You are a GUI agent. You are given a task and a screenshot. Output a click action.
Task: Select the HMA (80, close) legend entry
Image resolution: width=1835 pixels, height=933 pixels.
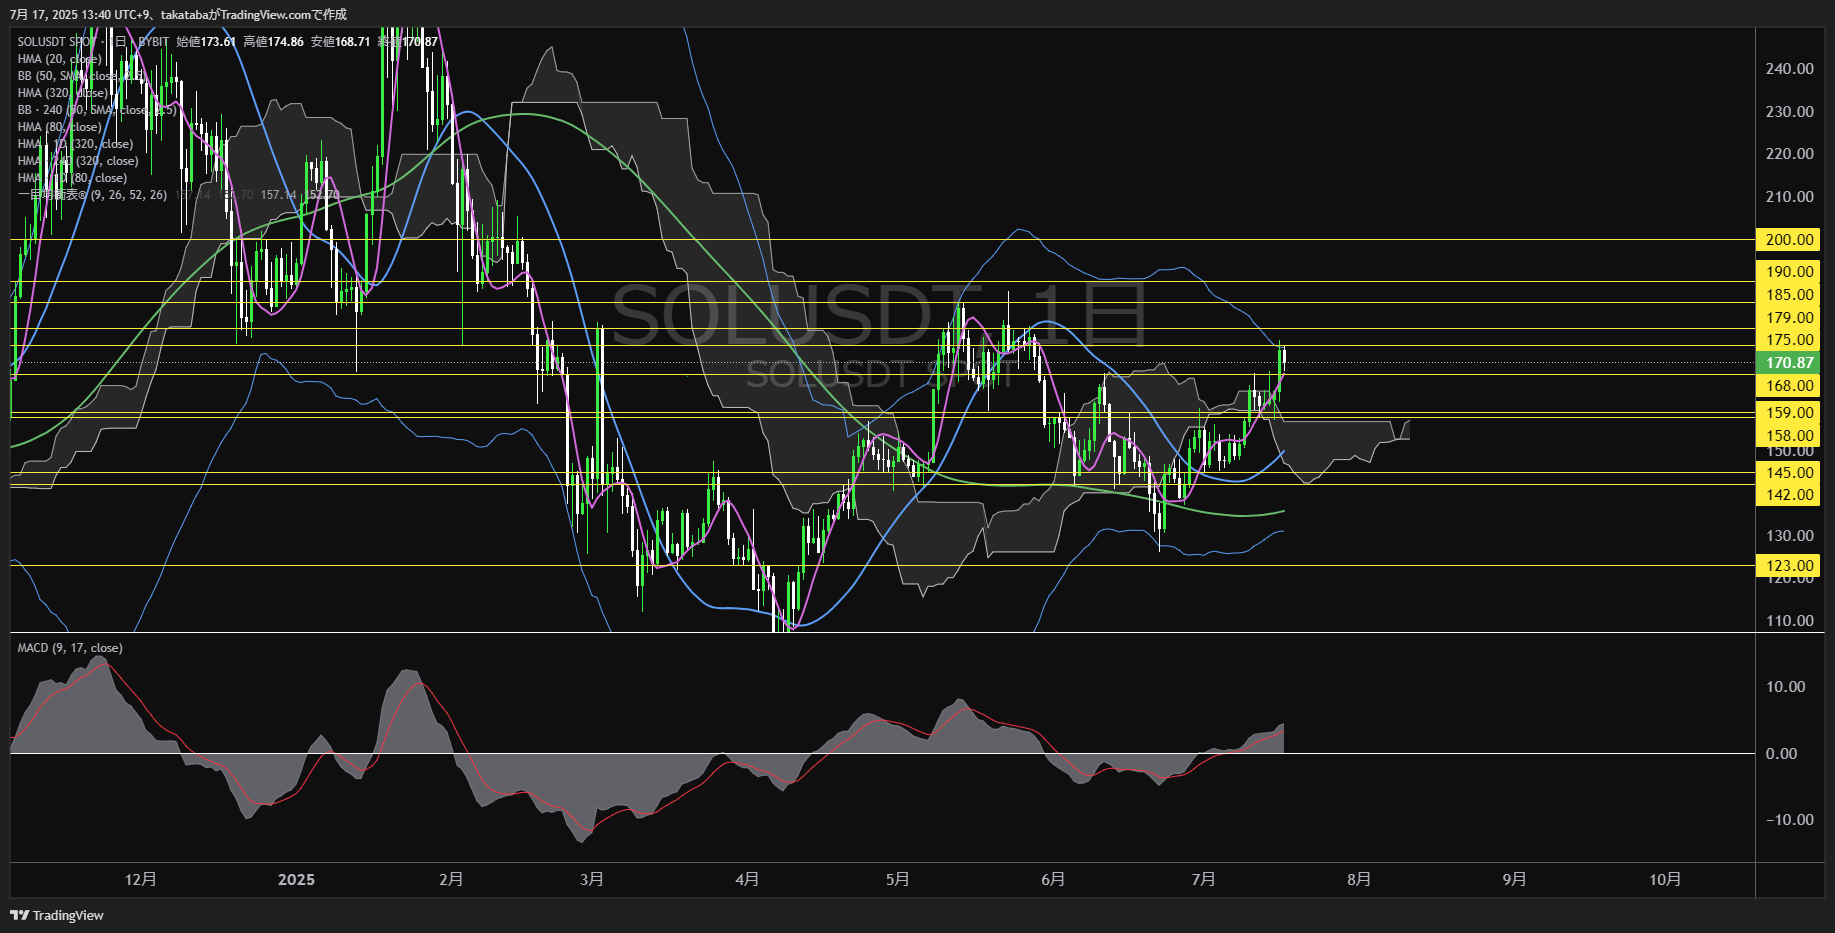(x=59, y=127)
